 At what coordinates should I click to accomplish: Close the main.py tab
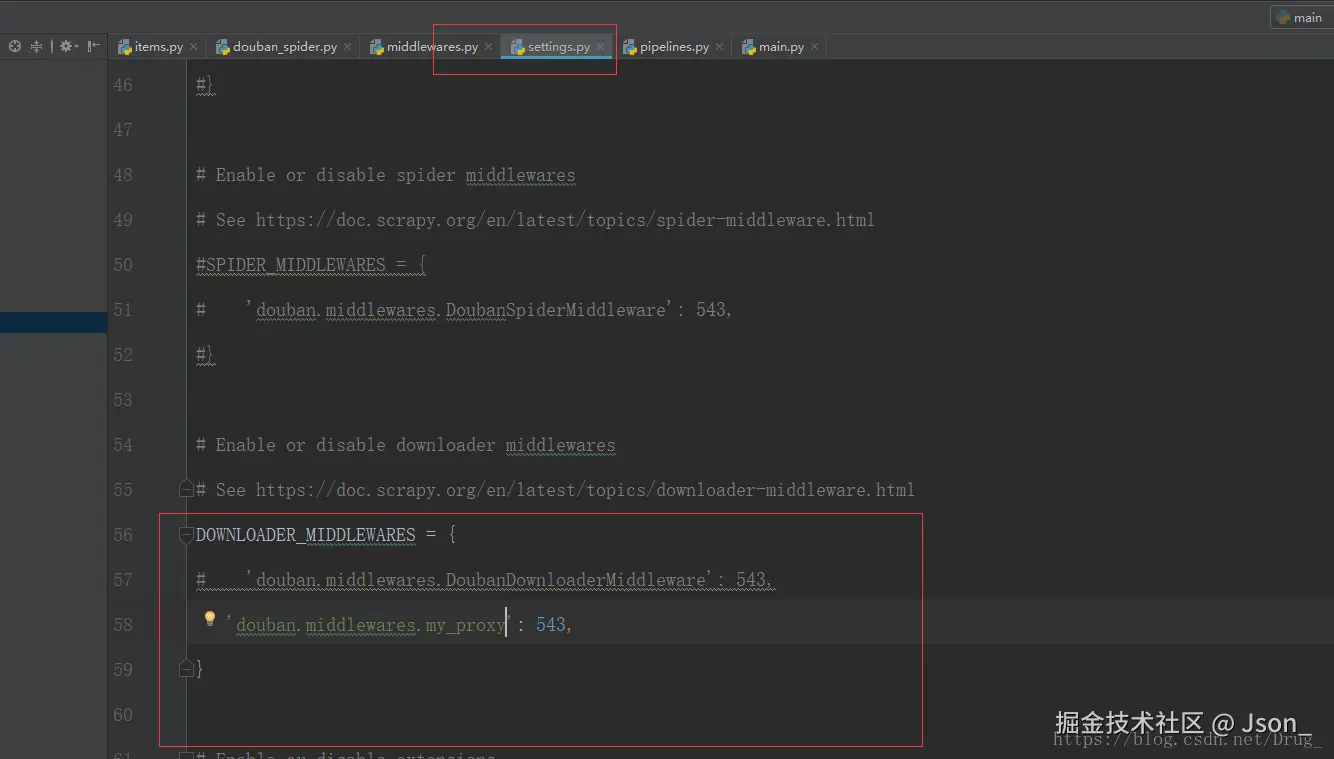click(x=814, y=47)
